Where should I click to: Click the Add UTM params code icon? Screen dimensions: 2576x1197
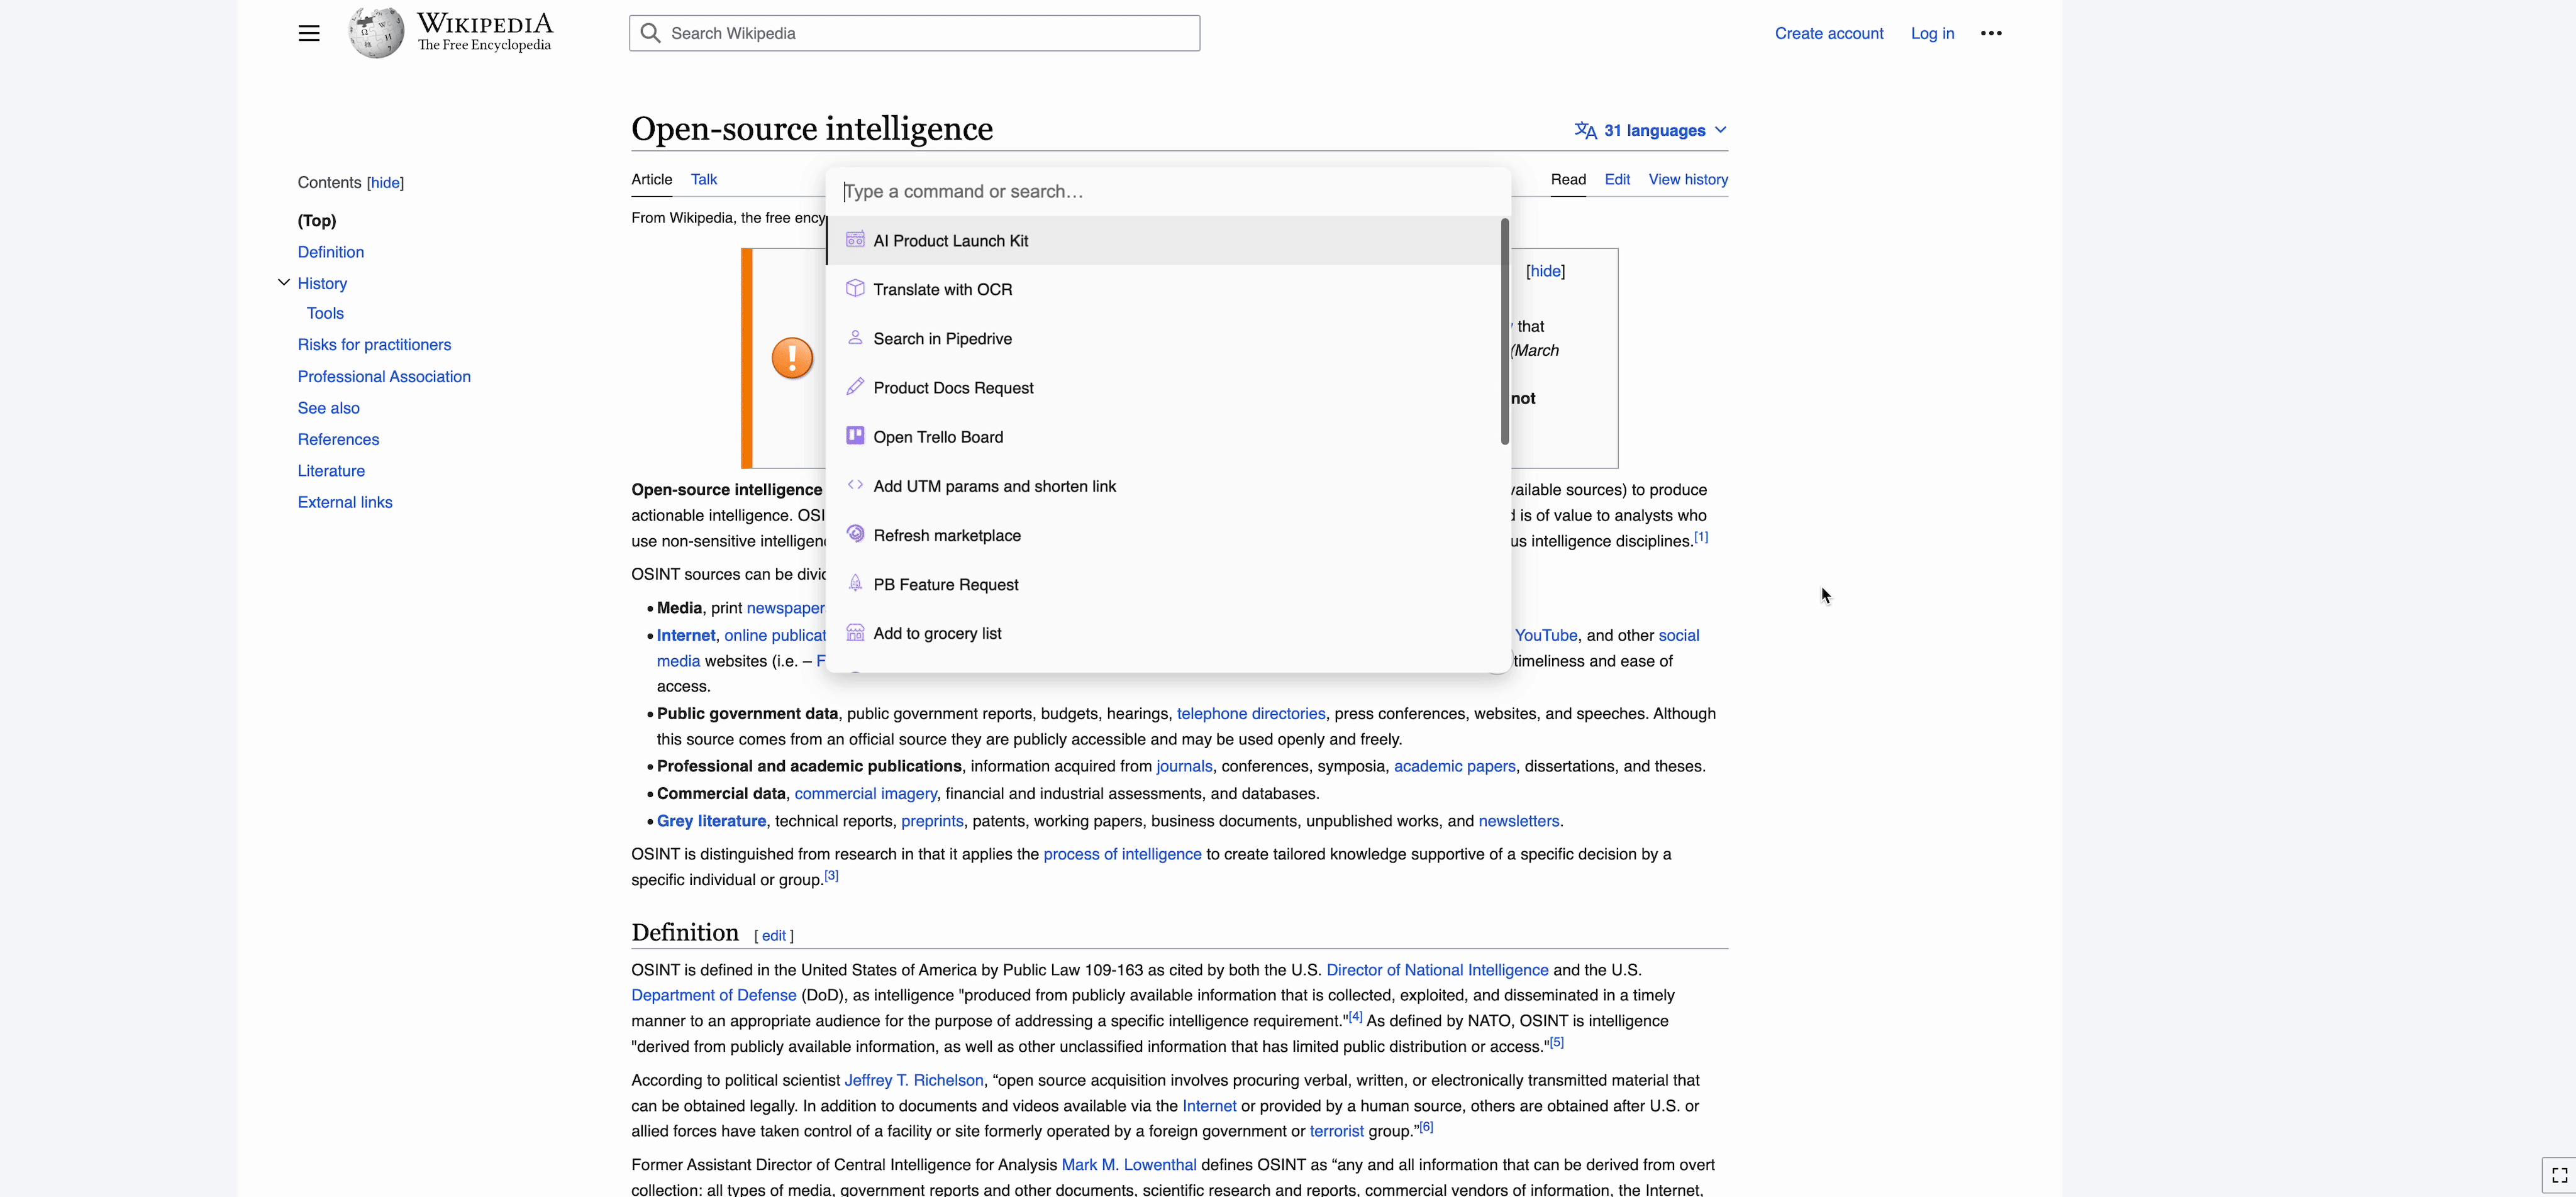855,485
